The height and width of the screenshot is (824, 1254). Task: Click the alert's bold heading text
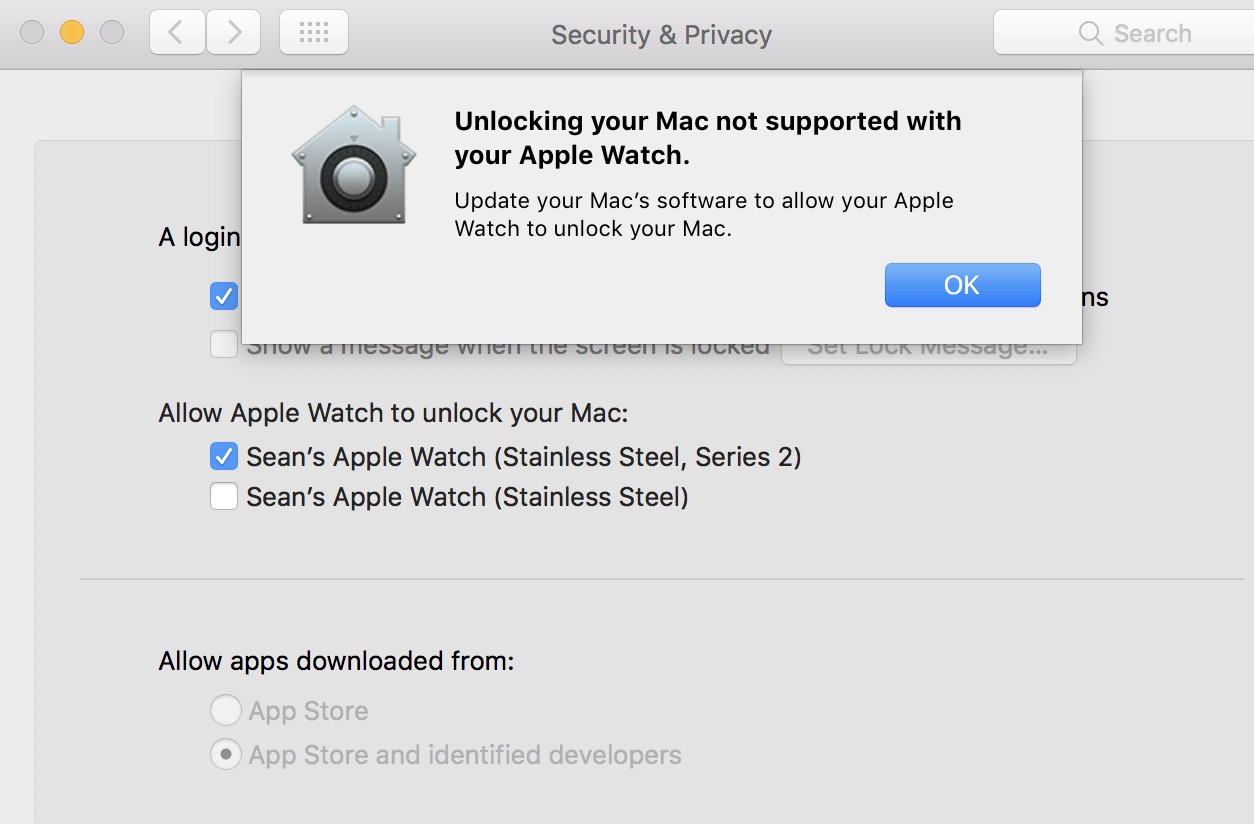(708, 138)
